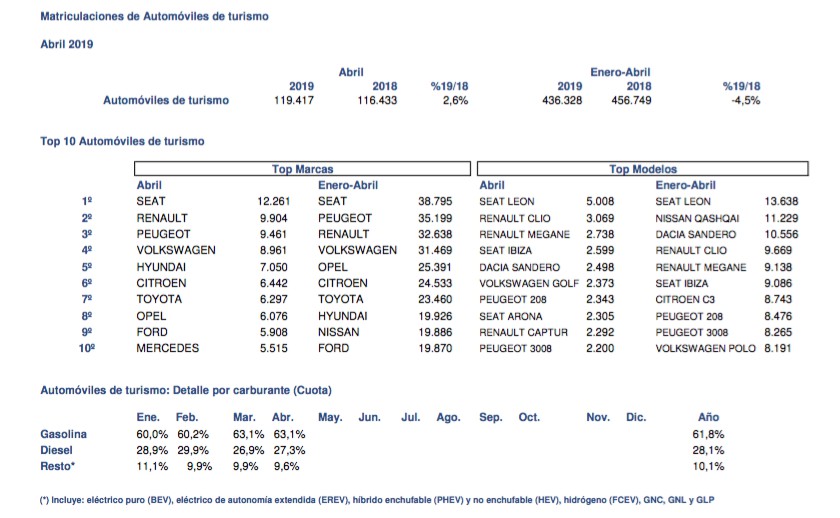Screen dimensions: 840x518
Task: Select the Gasolina row label
Action: click(x=63, y=434)
